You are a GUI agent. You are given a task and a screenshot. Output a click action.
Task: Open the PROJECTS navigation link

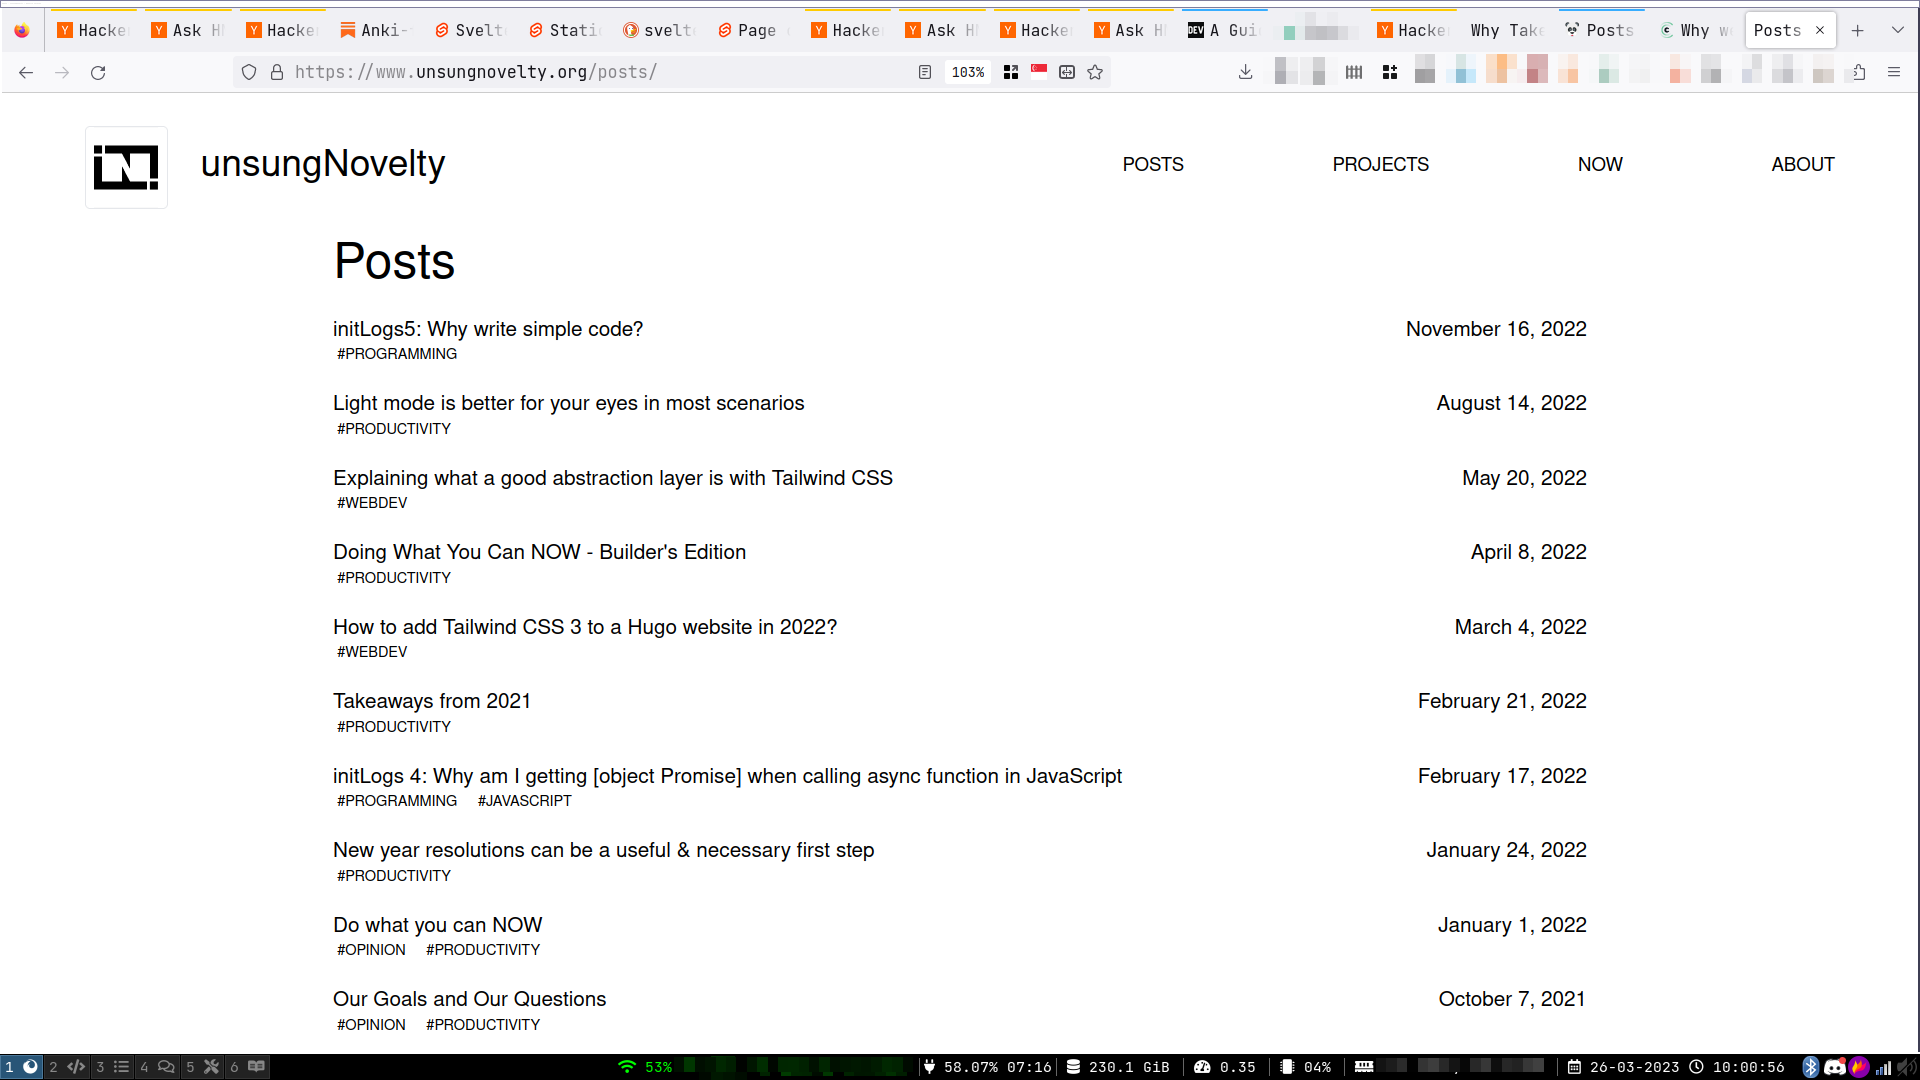[1380, 164]
